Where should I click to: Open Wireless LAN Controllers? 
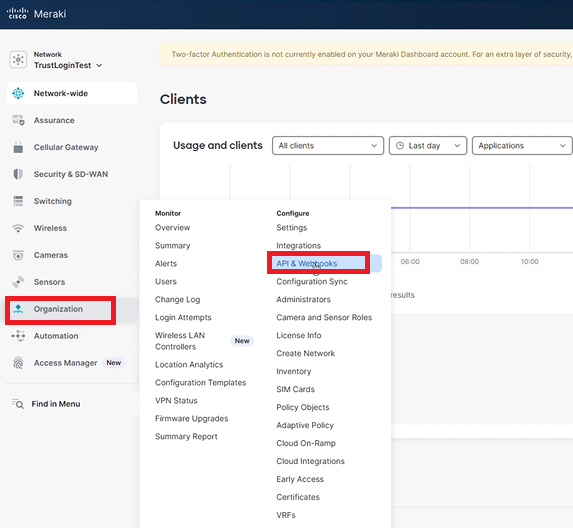tap(180, 341)
